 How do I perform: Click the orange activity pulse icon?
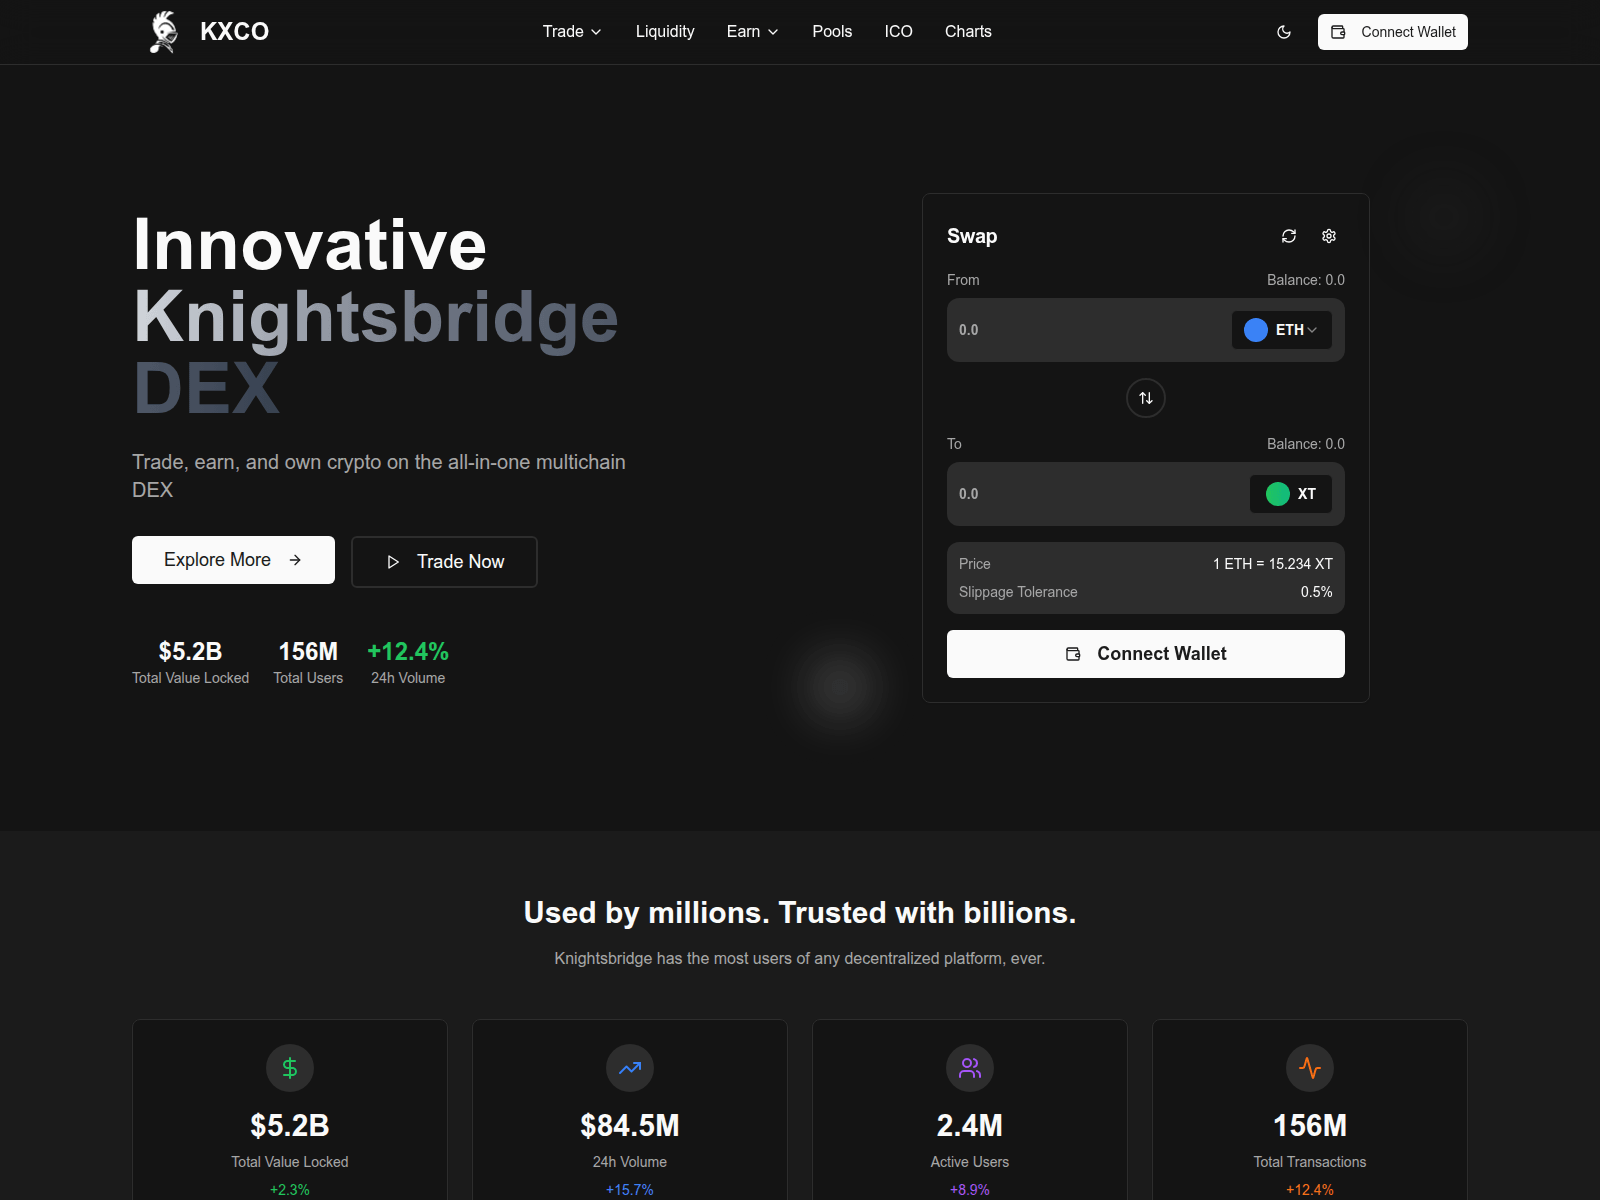1310,1068
